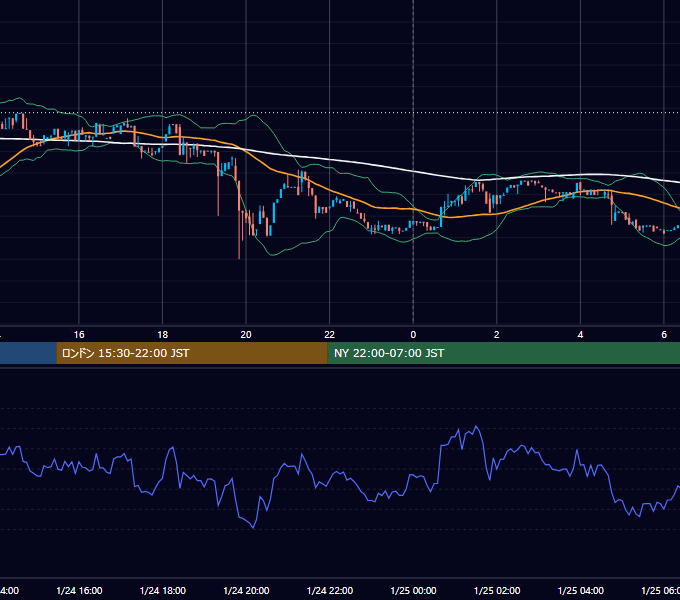Click the 1/24 16:00 time axis label

pos(79,590)
